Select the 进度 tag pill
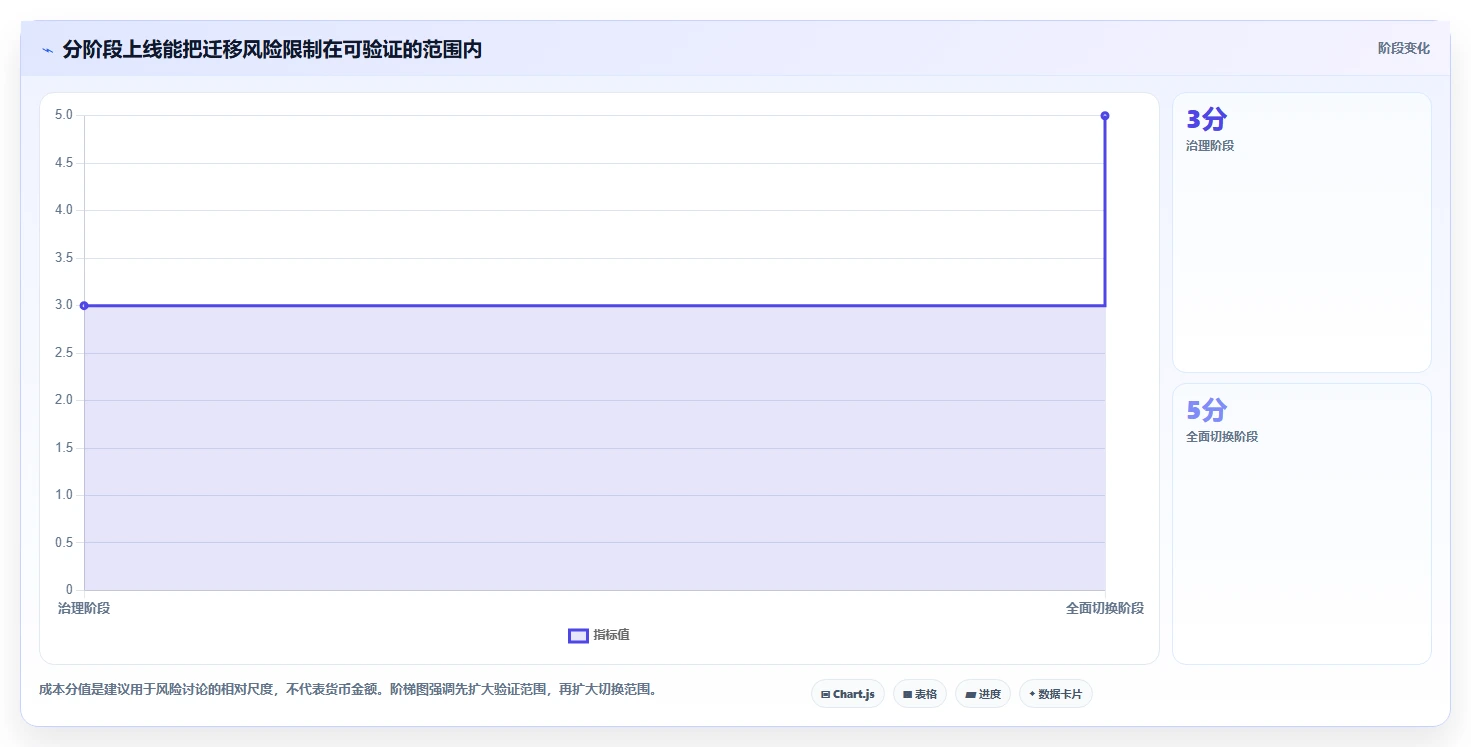Viewport: 1471px width, 747px height. click(983, 694)
